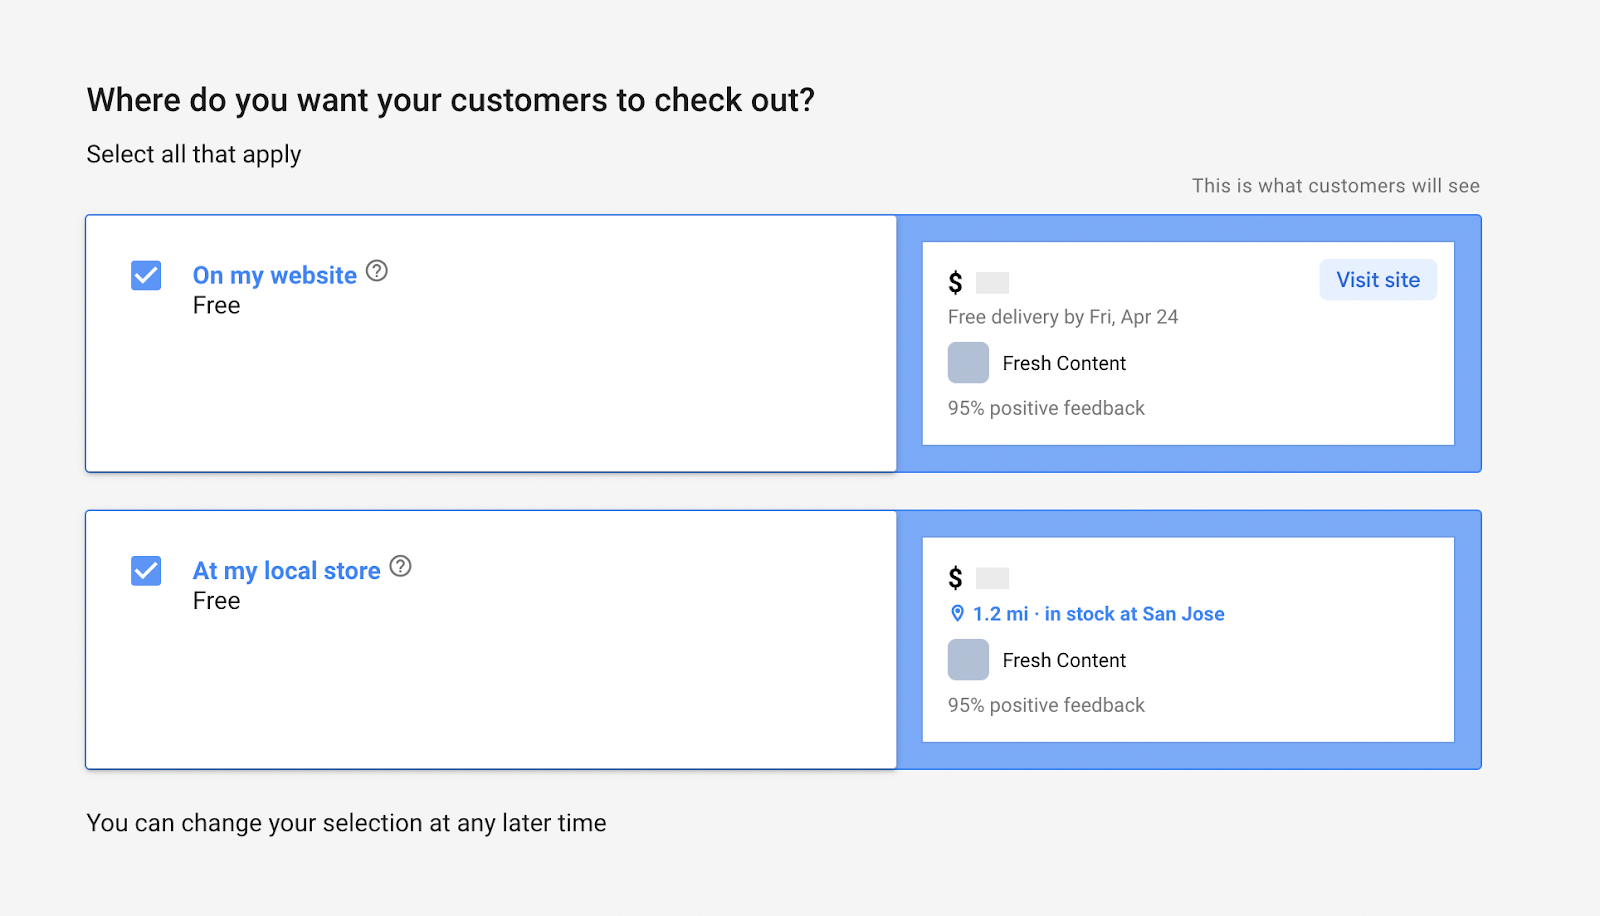This screenshot has height=916, width=1600.
Task: Click the store logo thumbnail in website preview
Action: tap(968, 363)
